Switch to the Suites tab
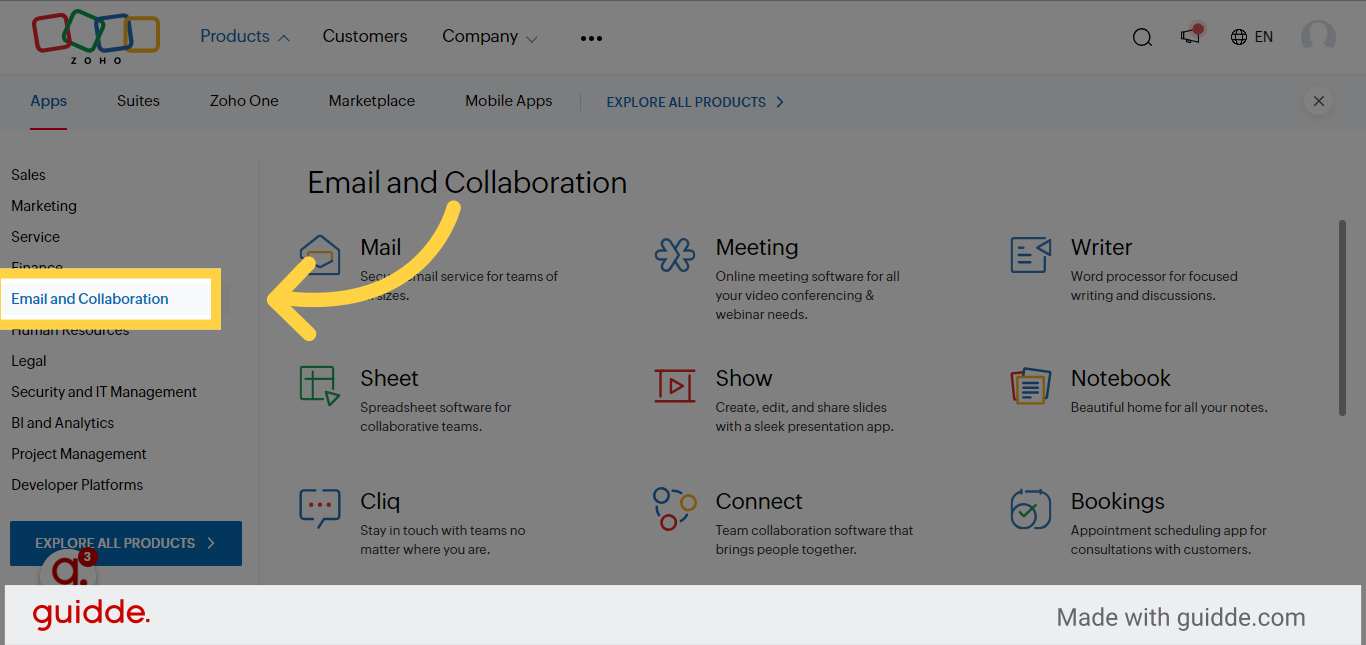1366x645 pixels. coord(138,101)
